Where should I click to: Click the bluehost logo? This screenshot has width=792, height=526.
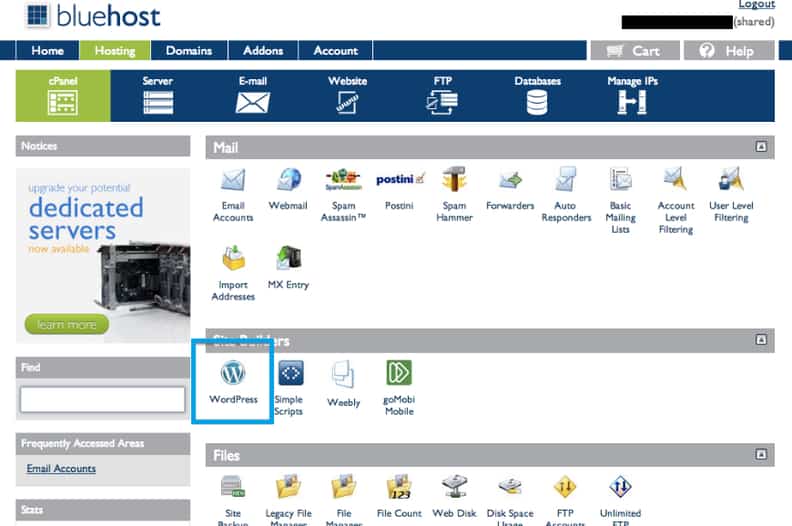pos(93,16)
